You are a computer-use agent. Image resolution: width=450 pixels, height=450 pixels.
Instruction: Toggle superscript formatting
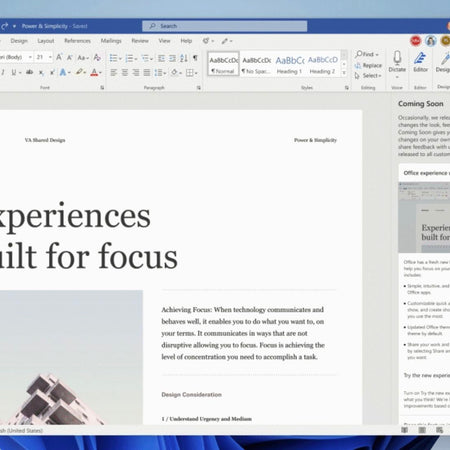click(x=52, y=72)
